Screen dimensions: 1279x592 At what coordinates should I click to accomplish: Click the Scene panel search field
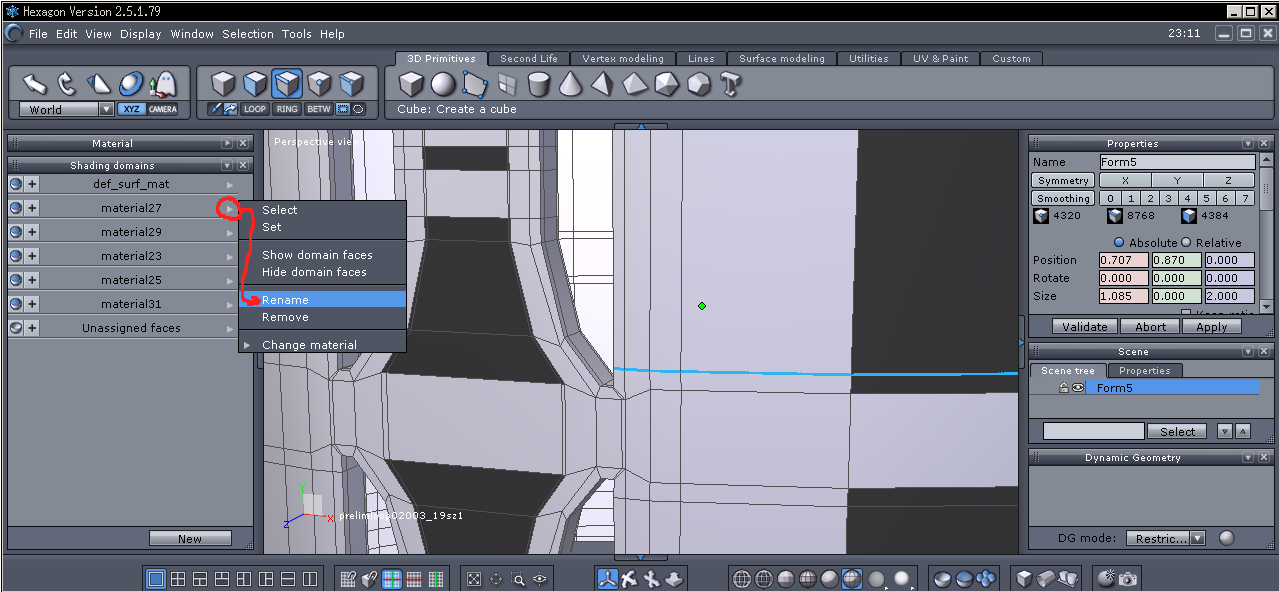click(x=1093, y=431)
